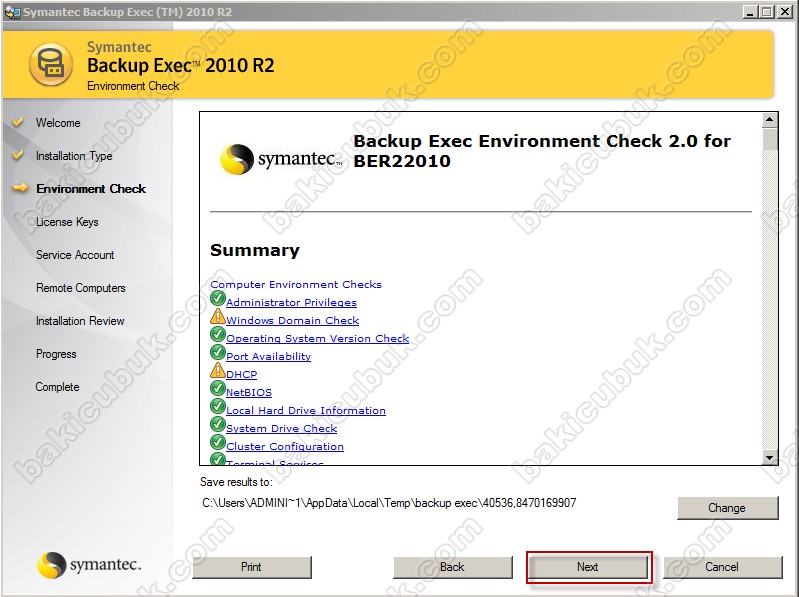Click the save results file path text
Screen dimensions: 799x597
tap(389, 503)
